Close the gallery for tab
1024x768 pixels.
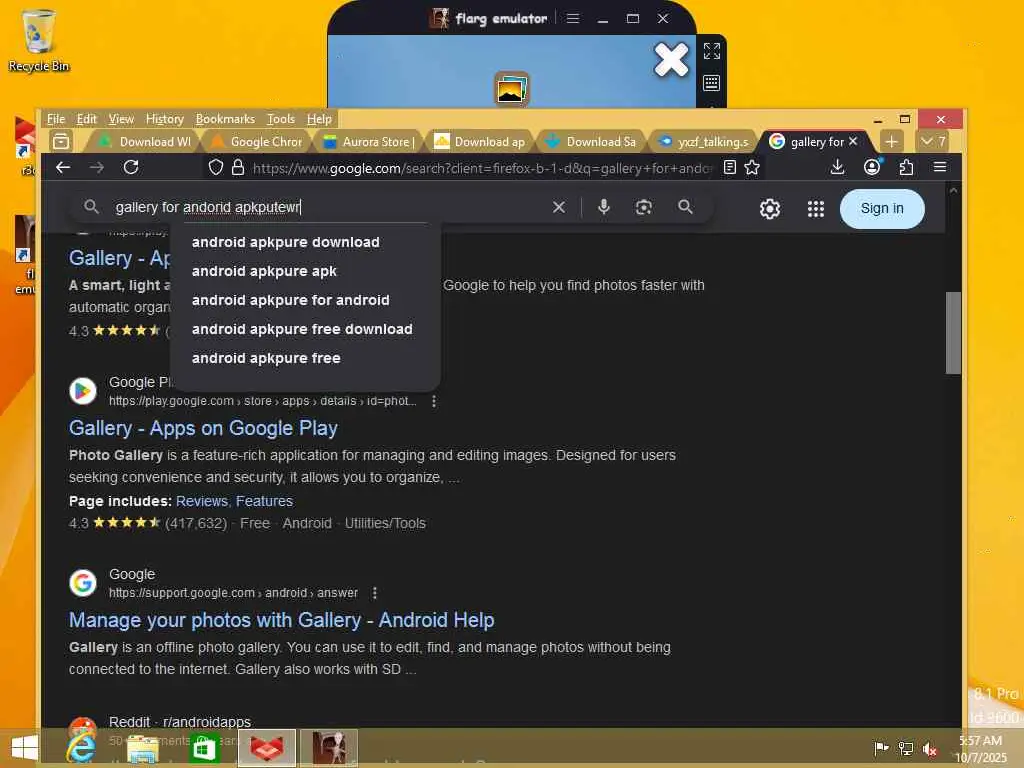[x=853, y=141]
